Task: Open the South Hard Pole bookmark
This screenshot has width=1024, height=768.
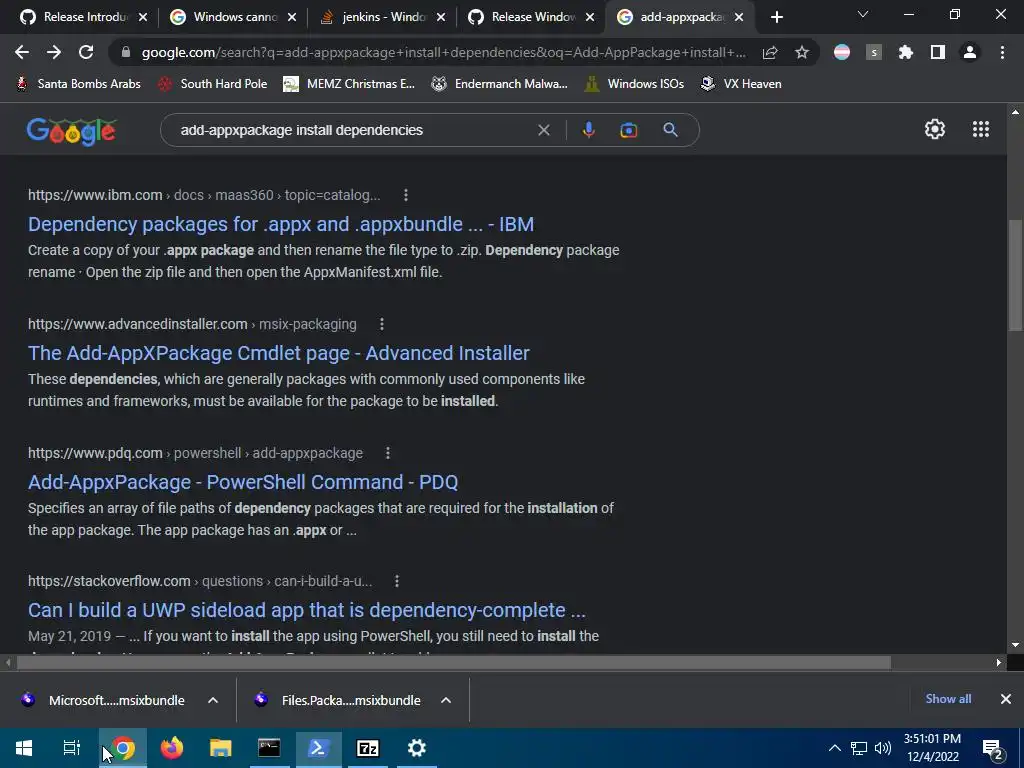Action: (x=213, y=84)
